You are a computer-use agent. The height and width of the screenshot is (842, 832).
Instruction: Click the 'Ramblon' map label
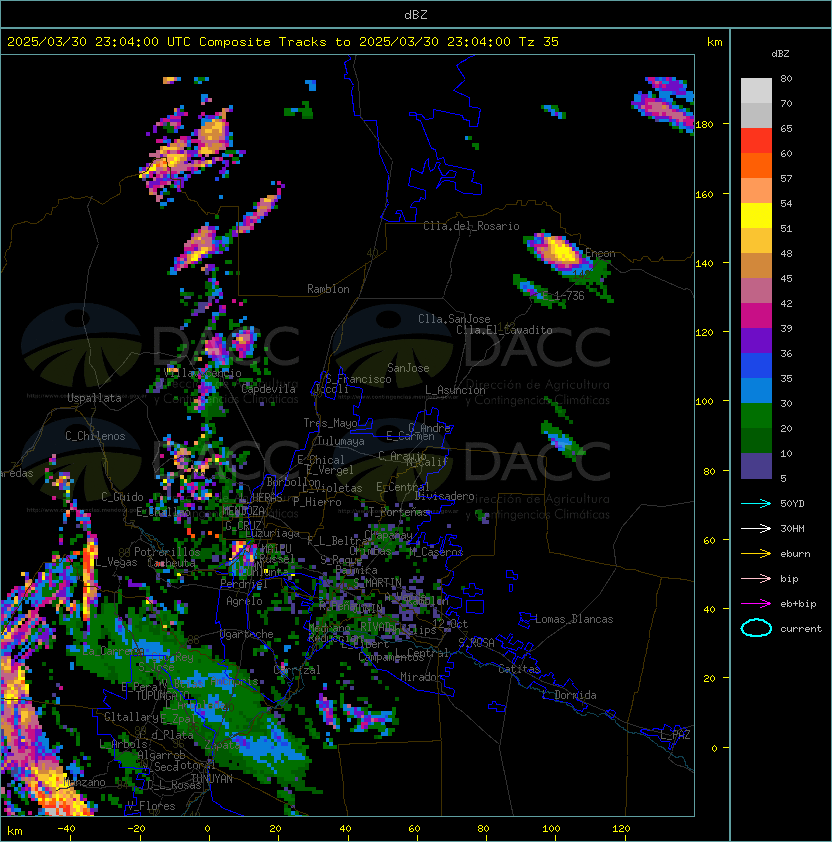(328, 289)
